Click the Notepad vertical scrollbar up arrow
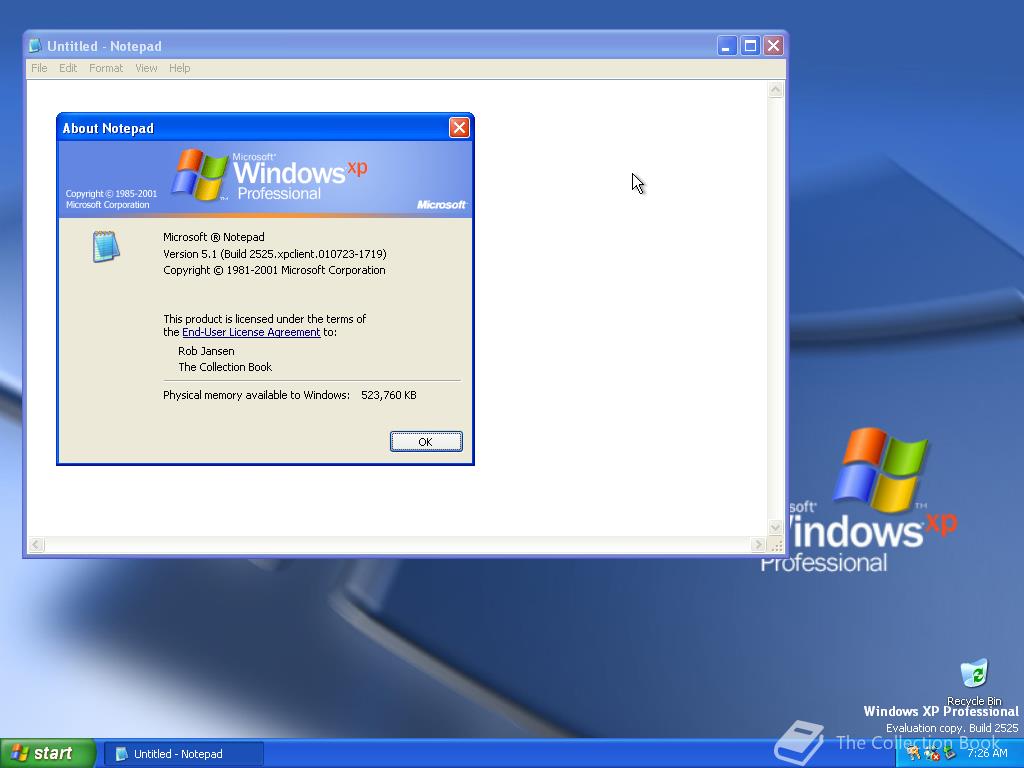1024x768 pixels. click(x=775, y=90)
